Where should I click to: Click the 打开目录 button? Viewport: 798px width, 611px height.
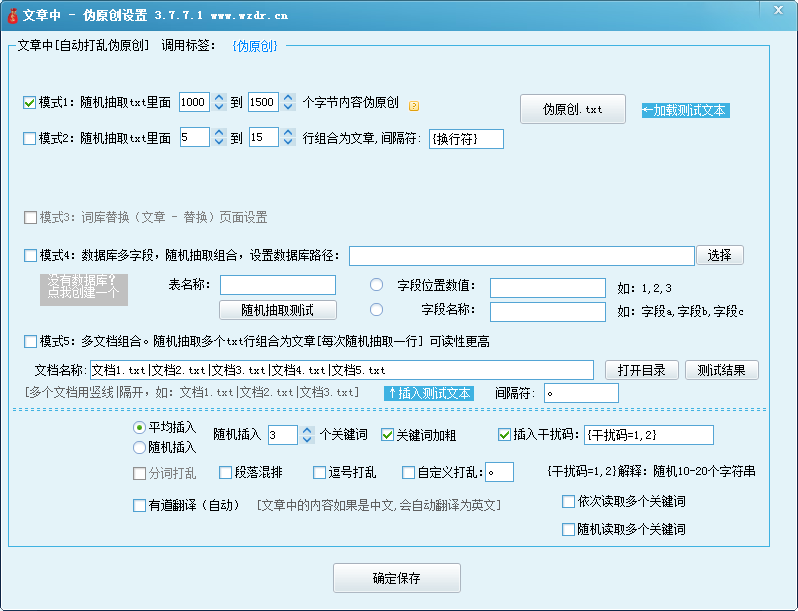click(x=641, y=370)
